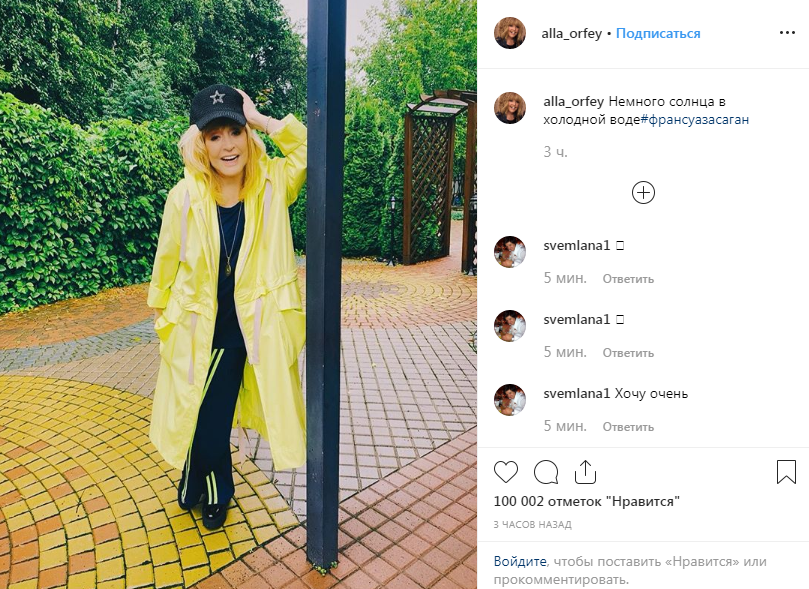Open alla_orfey username in the header
Screen dimensions: 809x589
572,34
